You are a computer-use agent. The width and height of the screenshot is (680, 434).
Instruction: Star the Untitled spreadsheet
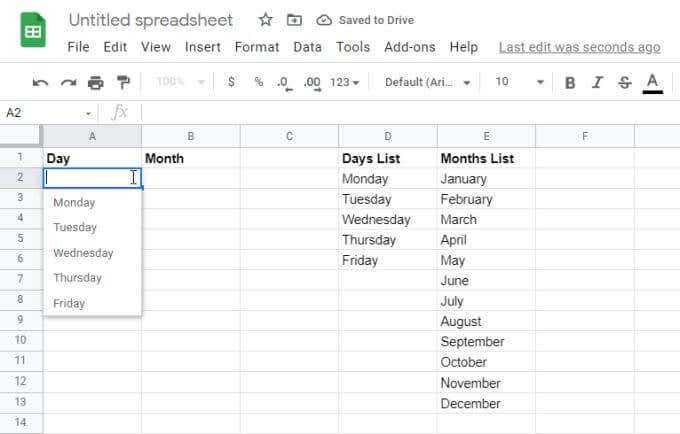[265, 20]
